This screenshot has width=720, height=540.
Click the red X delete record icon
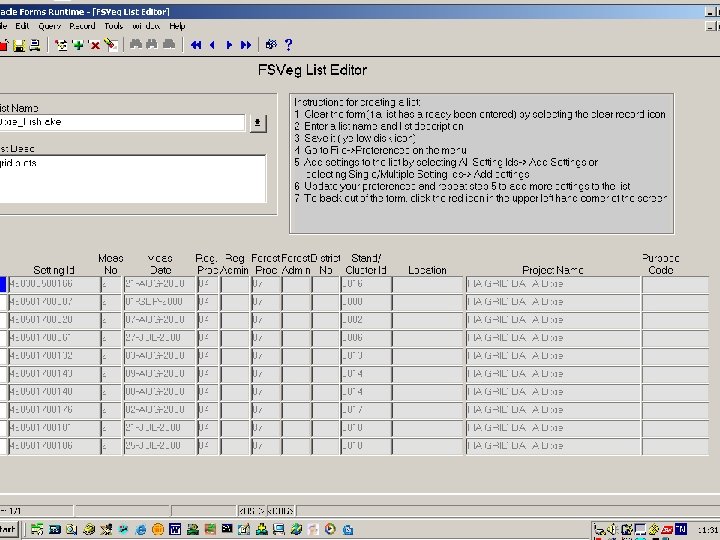[x=94, y=45]
